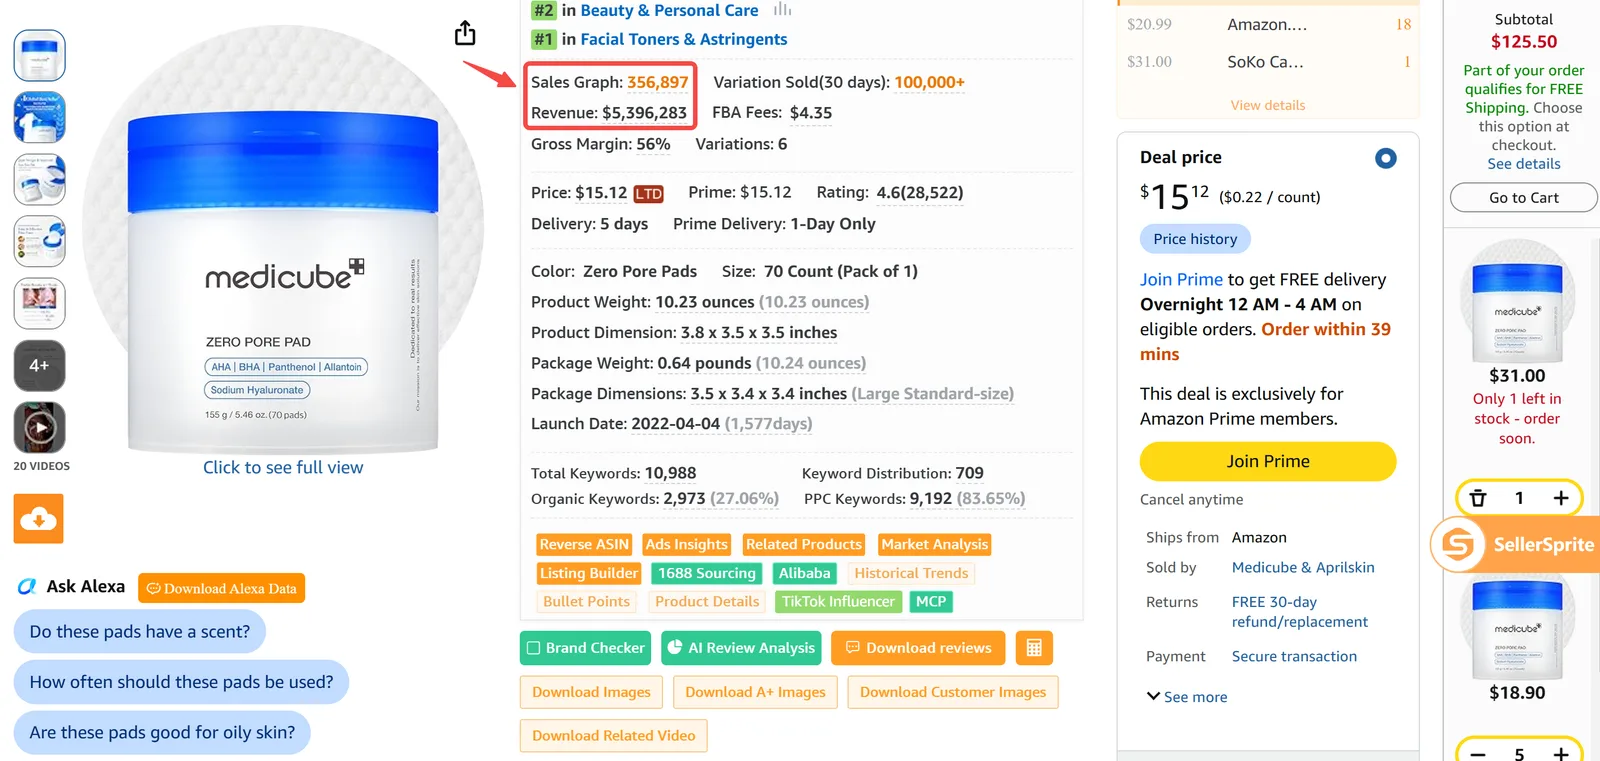Open FREE 30-day refund/replacement link
This screenshot has height=761, width=1600.
pyautogui.click(x=1300, y=612)
